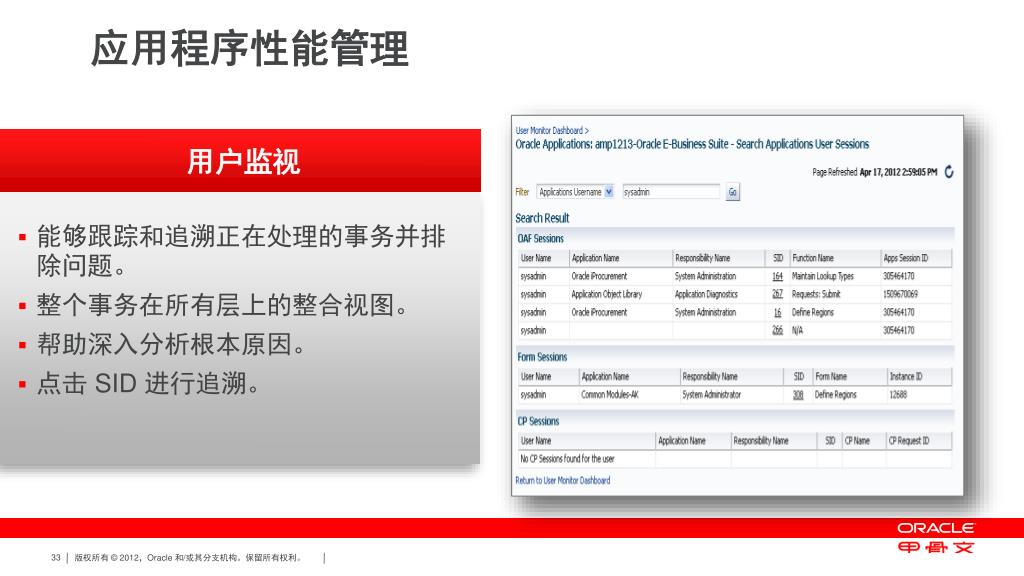Click the No CP Sessions found message
Image resolution: width=1024 pixels, height=576 pixels.
568,458
